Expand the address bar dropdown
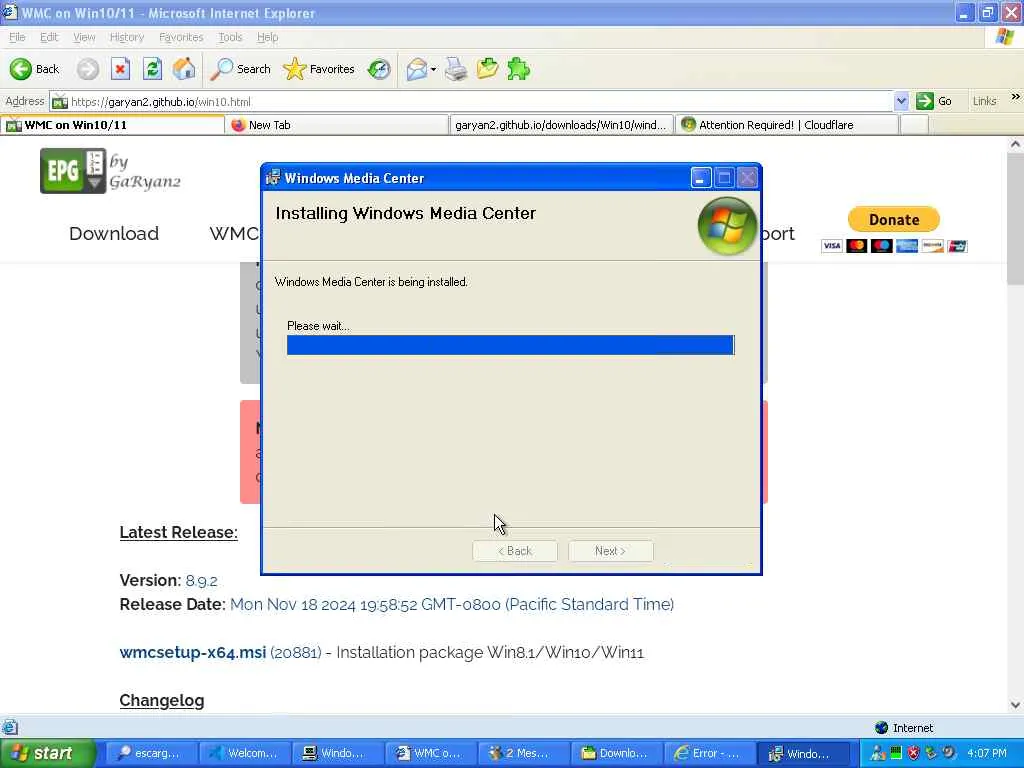This screenshot has height=768, width=1024. [901, 101]
